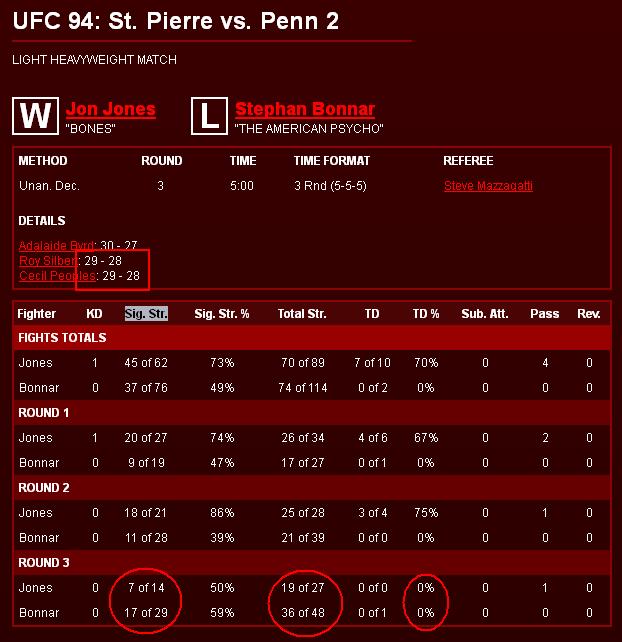Click the Pass column header
The height and width of the screenshot is (642, 622).
click(545, 314)
